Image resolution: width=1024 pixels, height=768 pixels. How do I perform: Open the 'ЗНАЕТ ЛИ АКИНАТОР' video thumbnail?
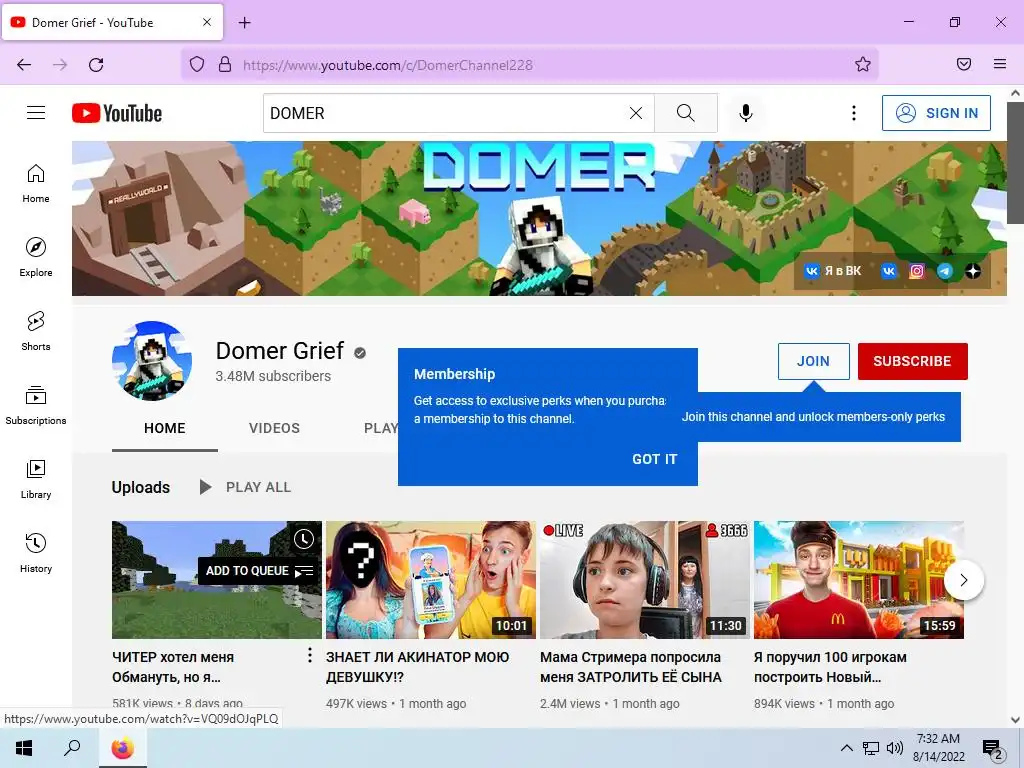[x=430, y=579]
